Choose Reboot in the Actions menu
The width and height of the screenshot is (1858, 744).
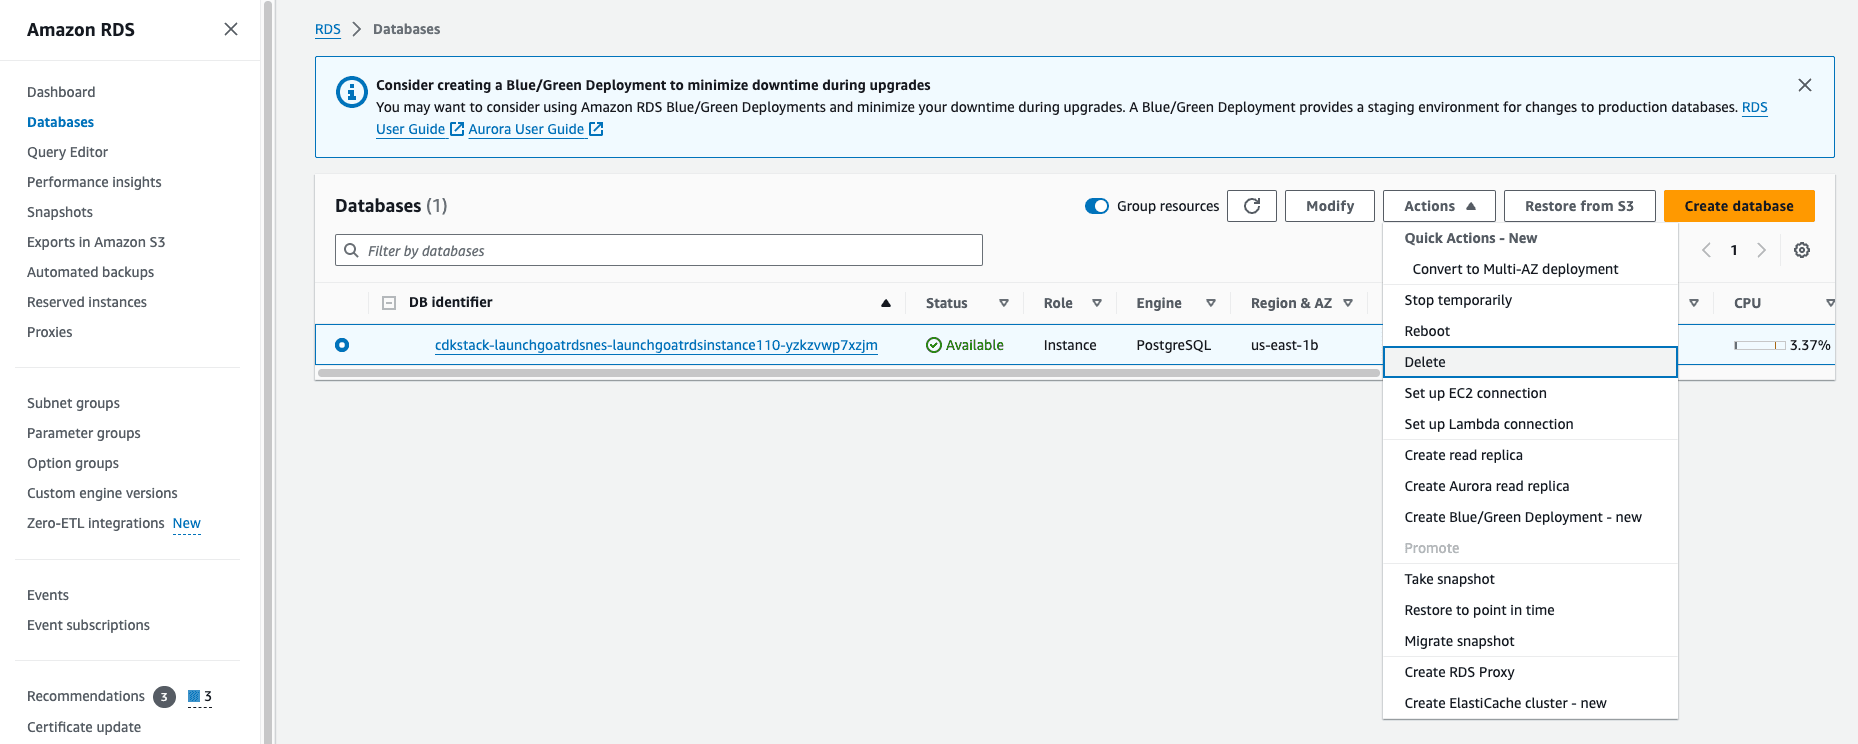(1530, 331)
